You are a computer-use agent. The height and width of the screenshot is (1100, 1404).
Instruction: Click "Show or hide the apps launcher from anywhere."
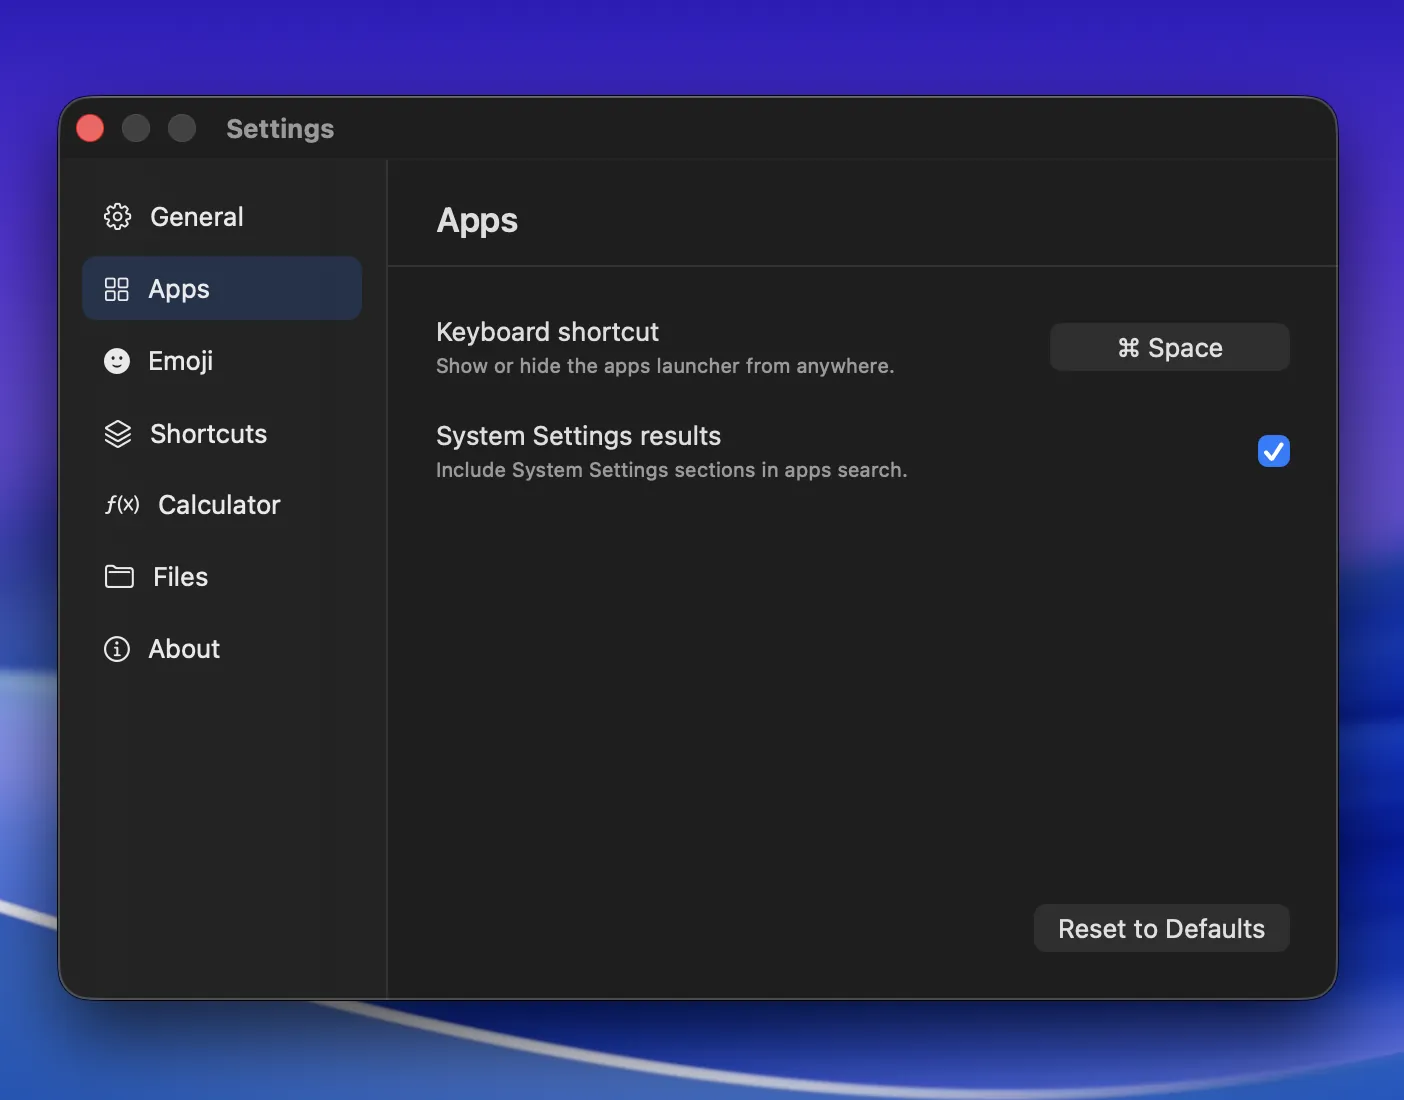click(x=665, y=366)
